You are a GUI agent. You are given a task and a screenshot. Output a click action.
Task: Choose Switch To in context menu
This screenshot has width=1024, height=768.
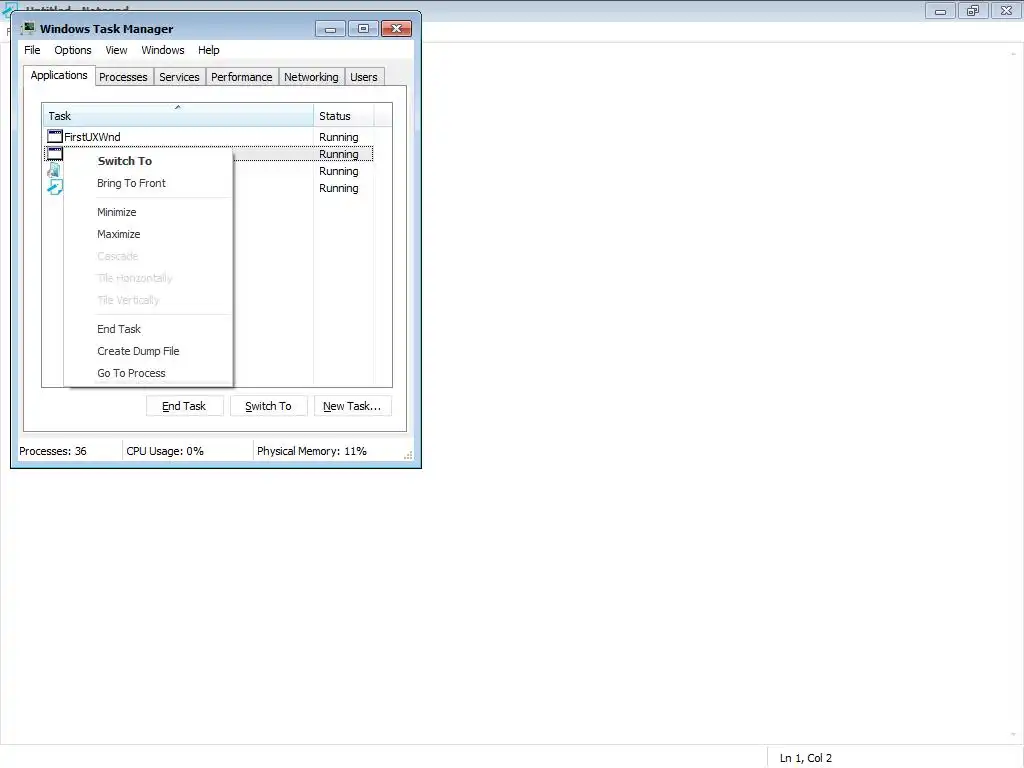pyautogui.click(x=148, y=161)
